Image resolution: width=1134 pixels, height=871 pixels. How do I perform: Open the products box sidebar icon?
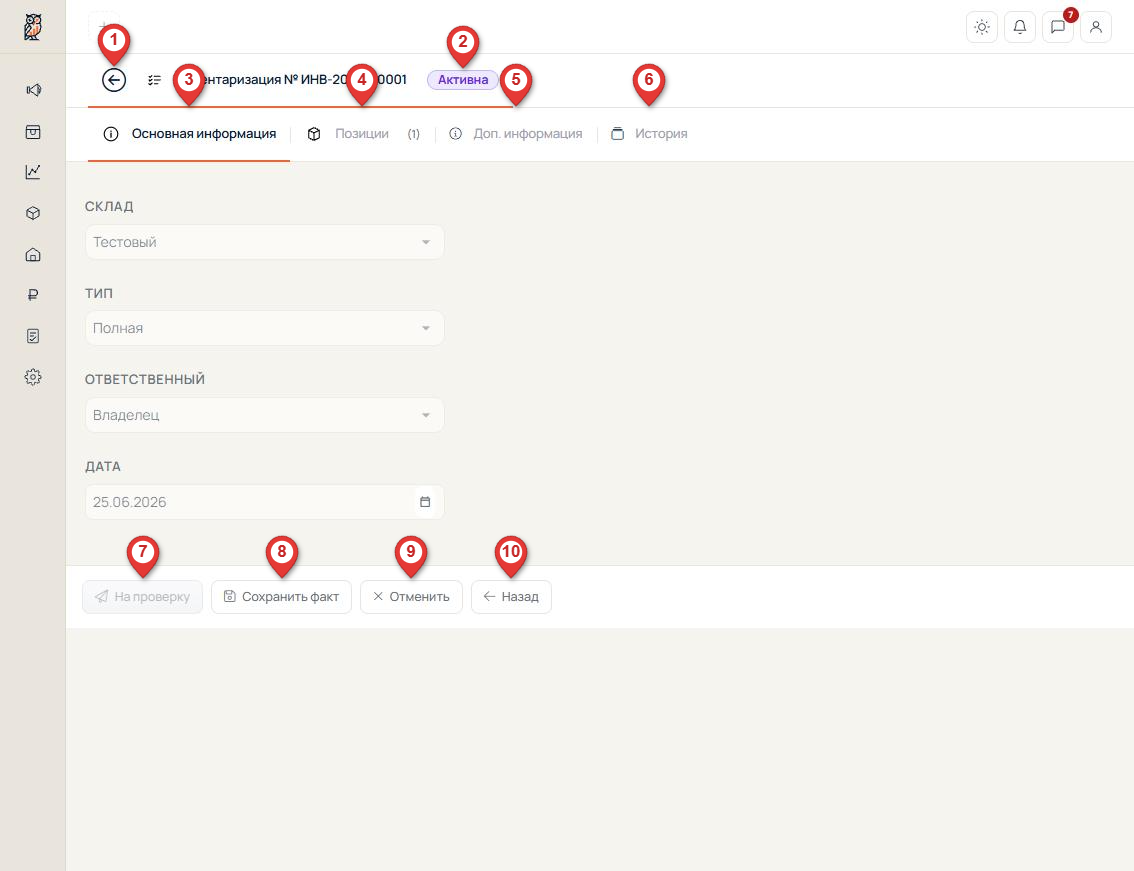coord(33,213)
